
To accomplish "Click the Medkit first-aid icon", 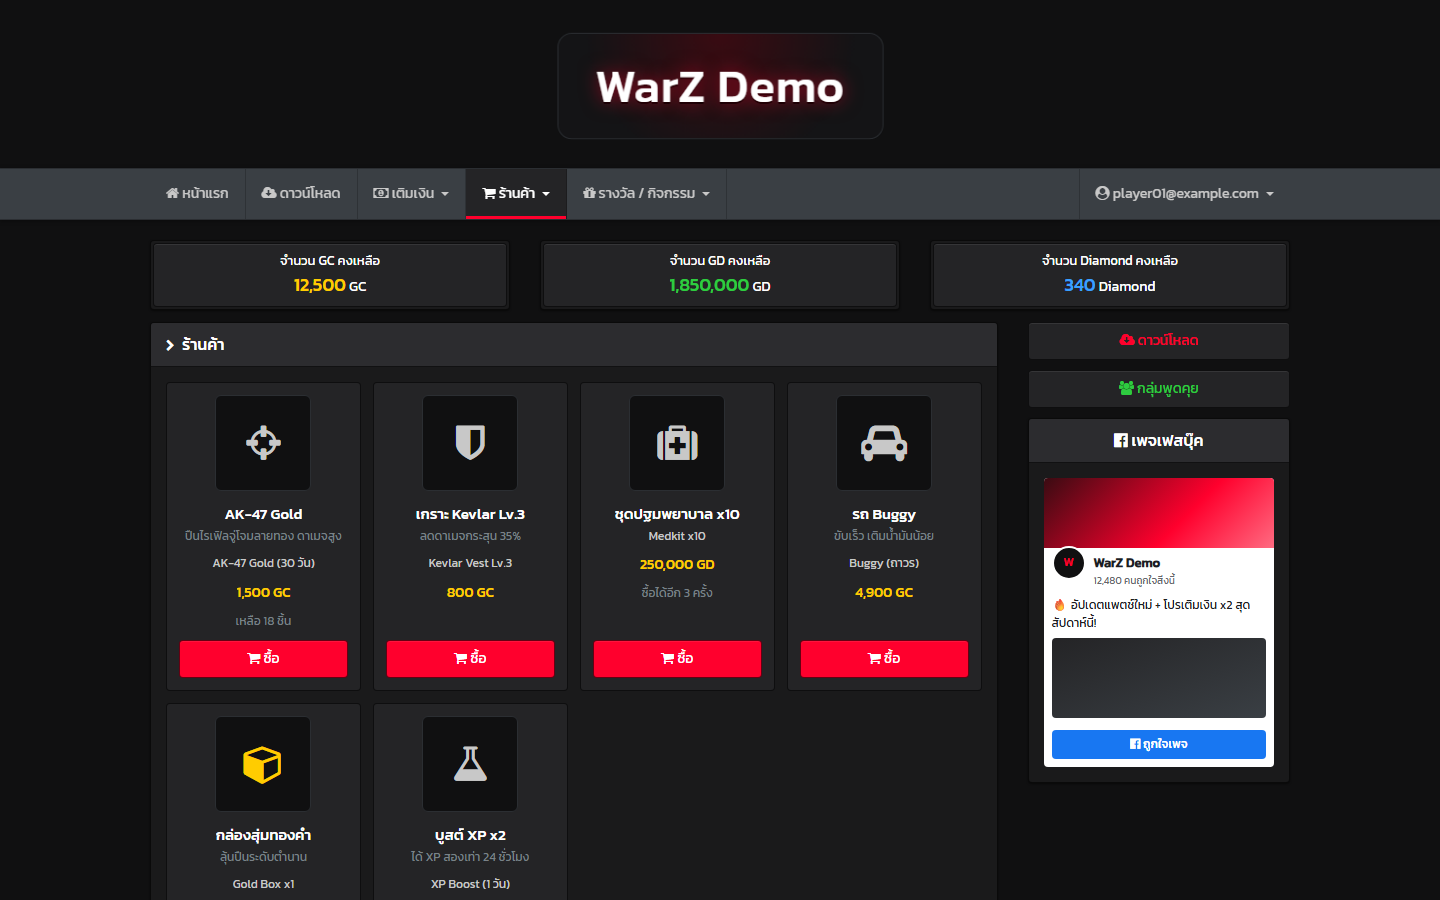I will click(677, 442).
